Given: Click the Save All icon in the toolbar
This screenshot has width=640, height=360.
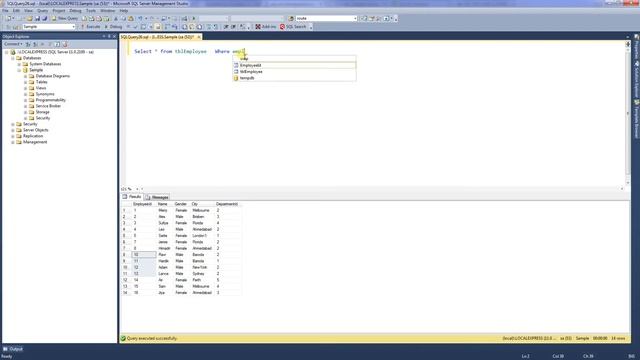Looking at the screenshot, I should pyautogui.click(x=44, y=18).
